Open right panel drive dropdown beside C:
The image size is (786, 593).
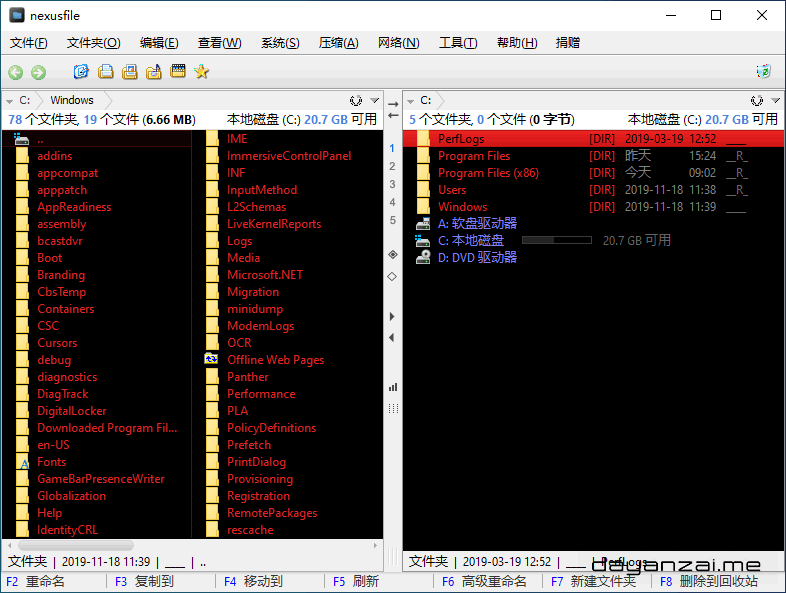pyautogui.click(x=411, y=101)
